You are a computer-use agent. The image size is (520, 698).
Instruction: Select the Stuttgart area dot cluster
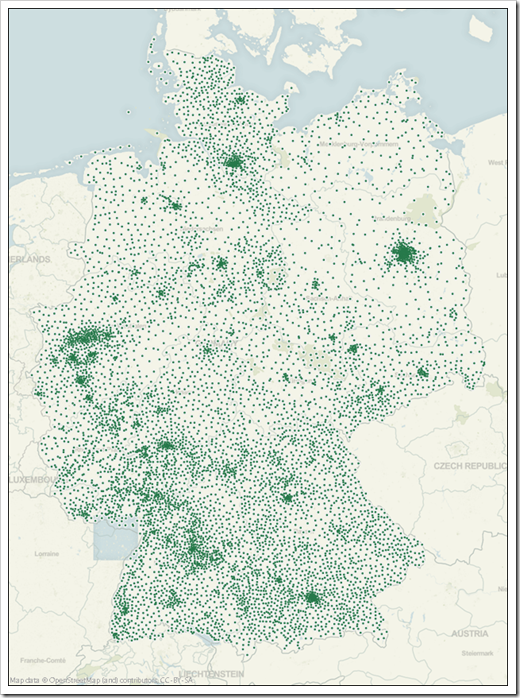click(x=195, y=549)
